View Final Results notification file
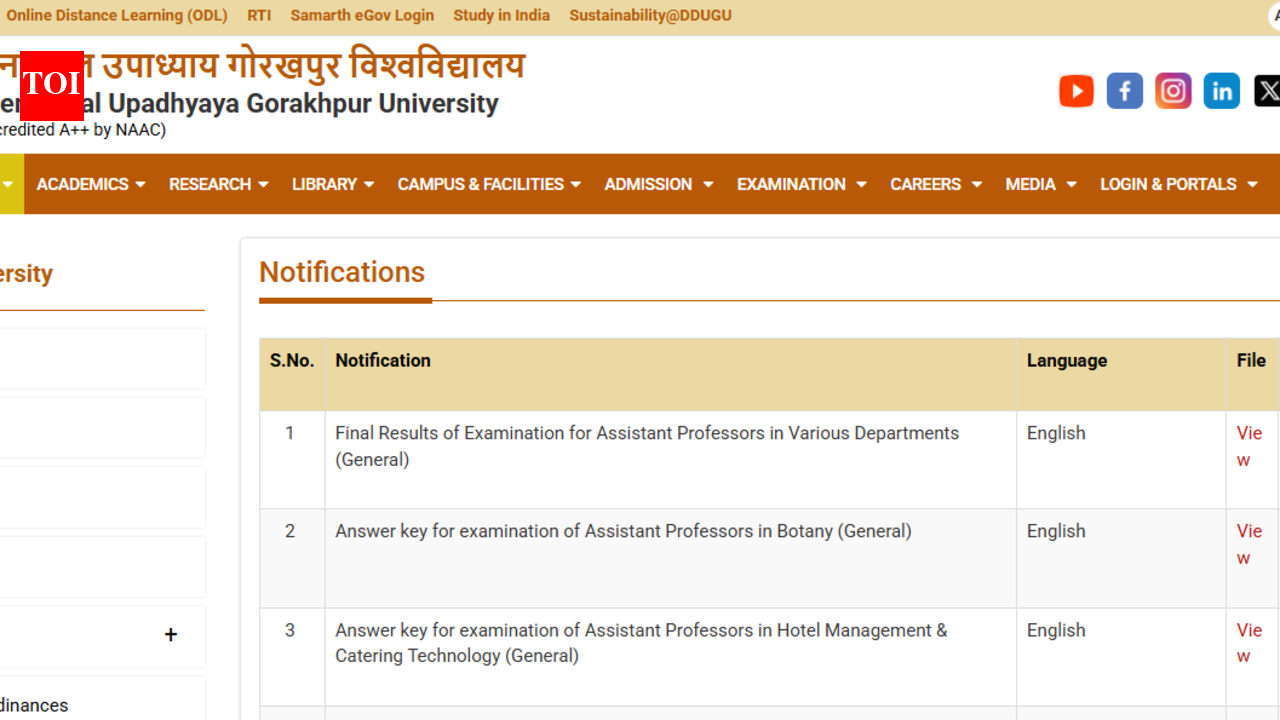Viewport: 1280px width, 720px height. [1249, 446]
